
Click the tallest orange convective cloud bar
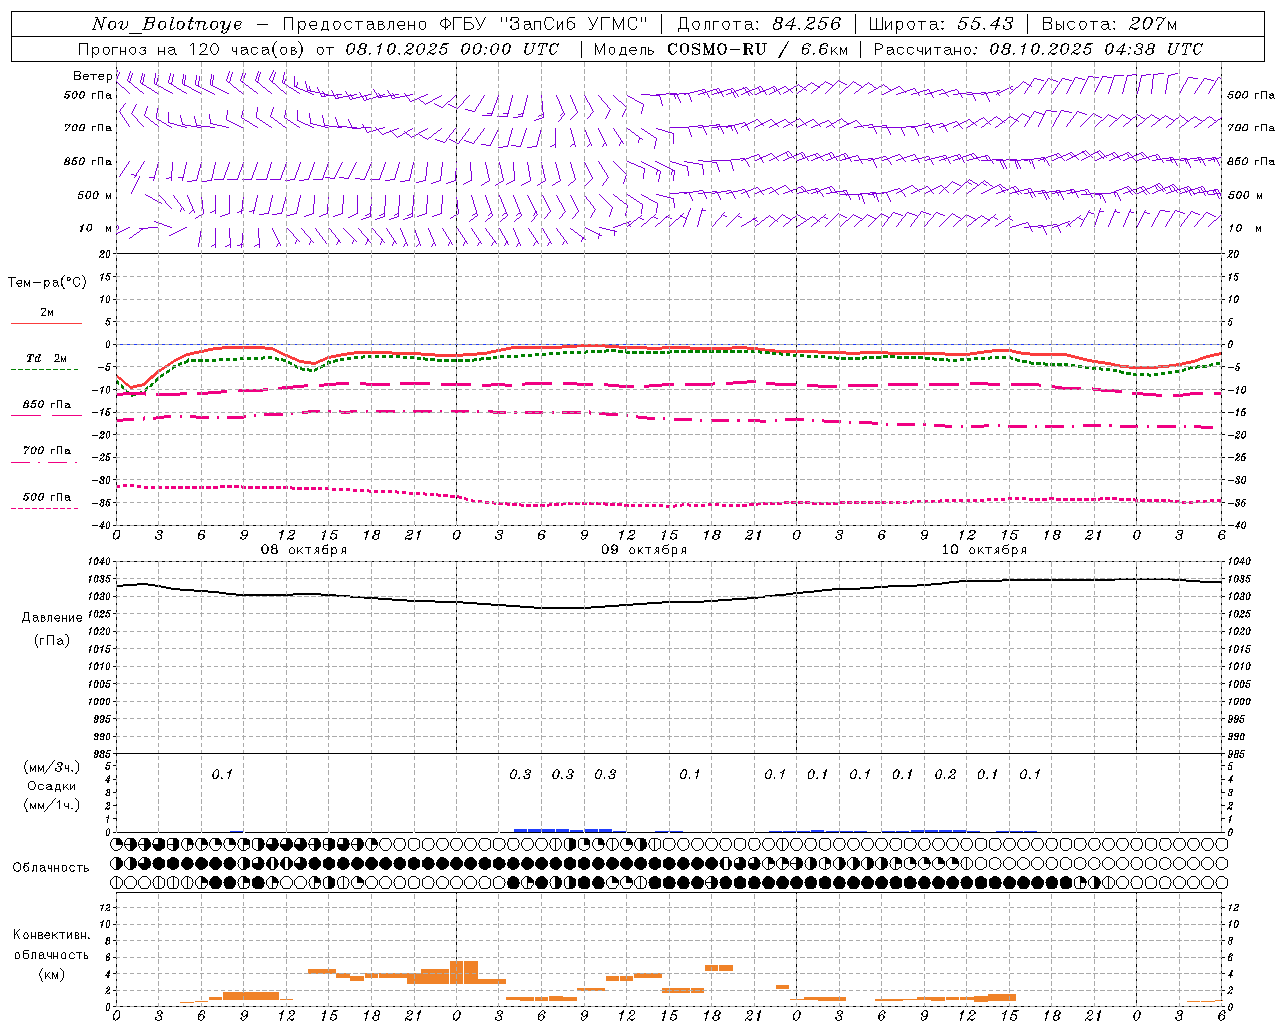[464, 972]
